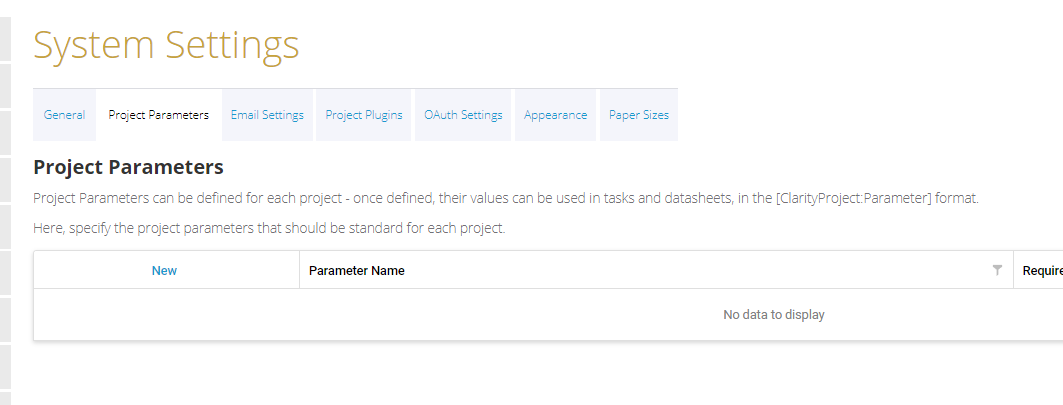The image size is (1063, 405).
Task: Open the Parameter Name column filter icon
Action: tap(997, 270)
